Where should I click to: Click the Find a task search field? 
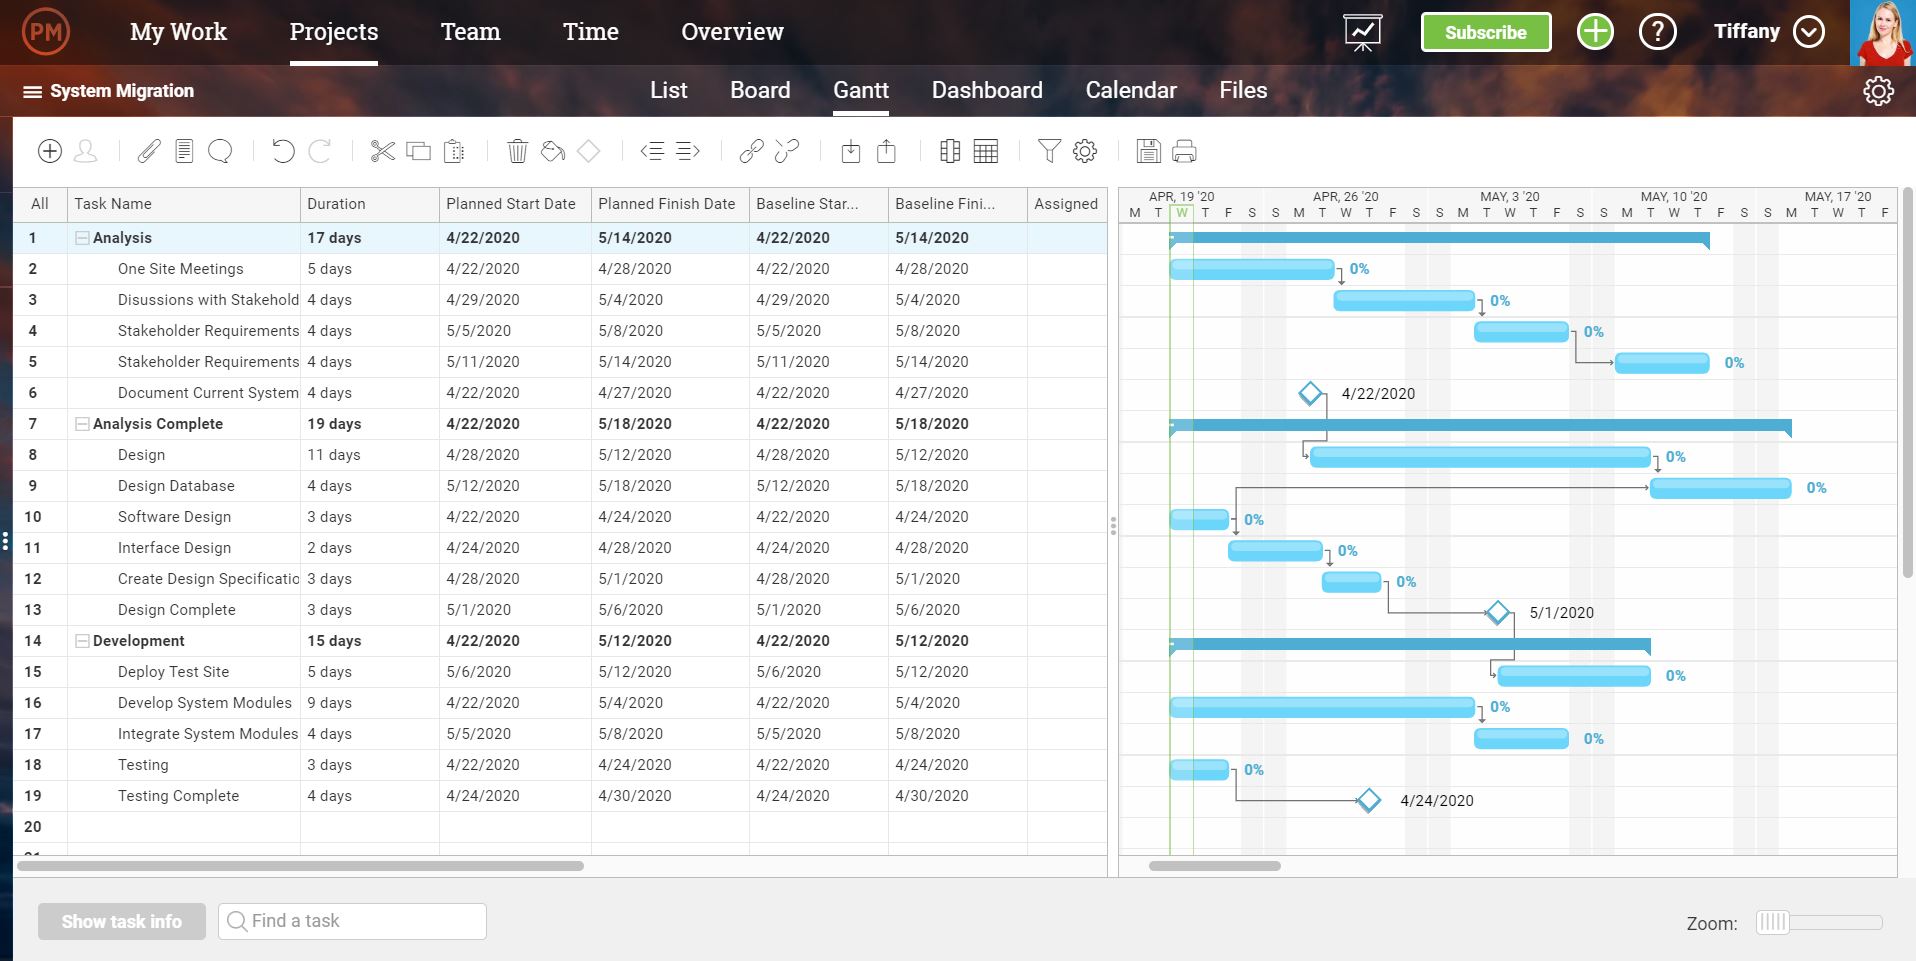tap(352, 921)
